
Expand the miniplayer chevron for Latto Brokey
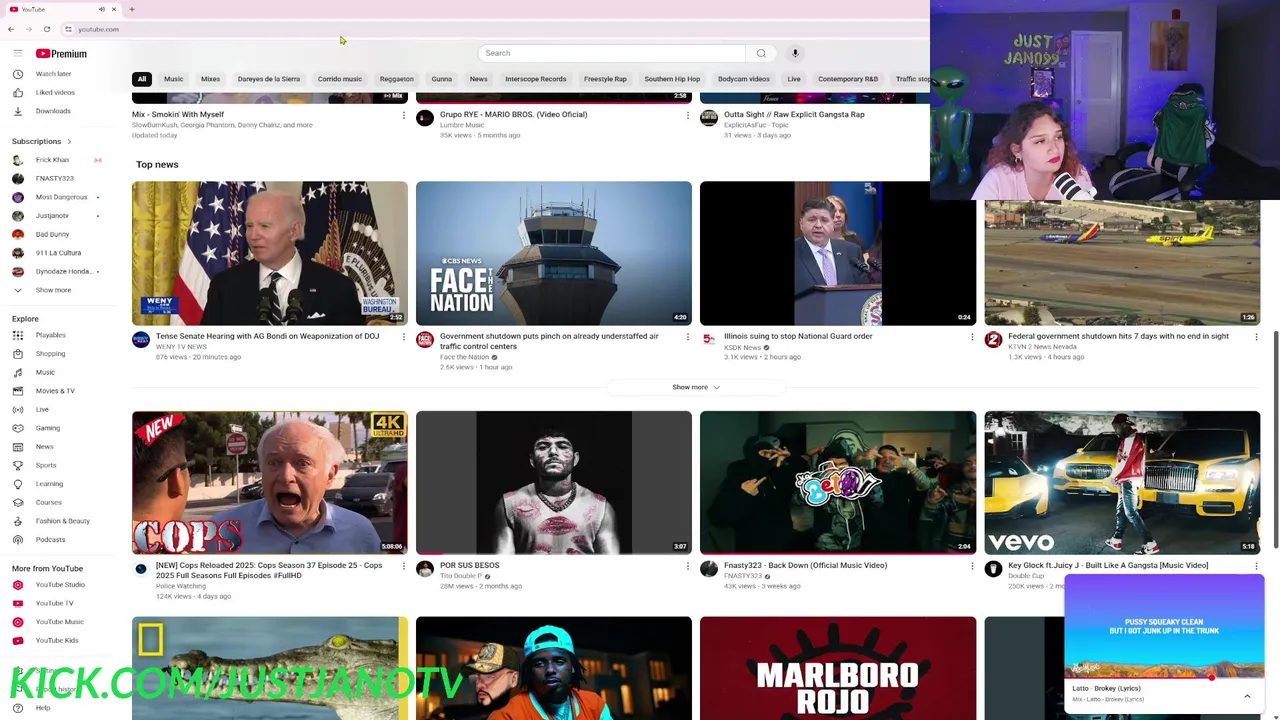(x=1247, y=696)
